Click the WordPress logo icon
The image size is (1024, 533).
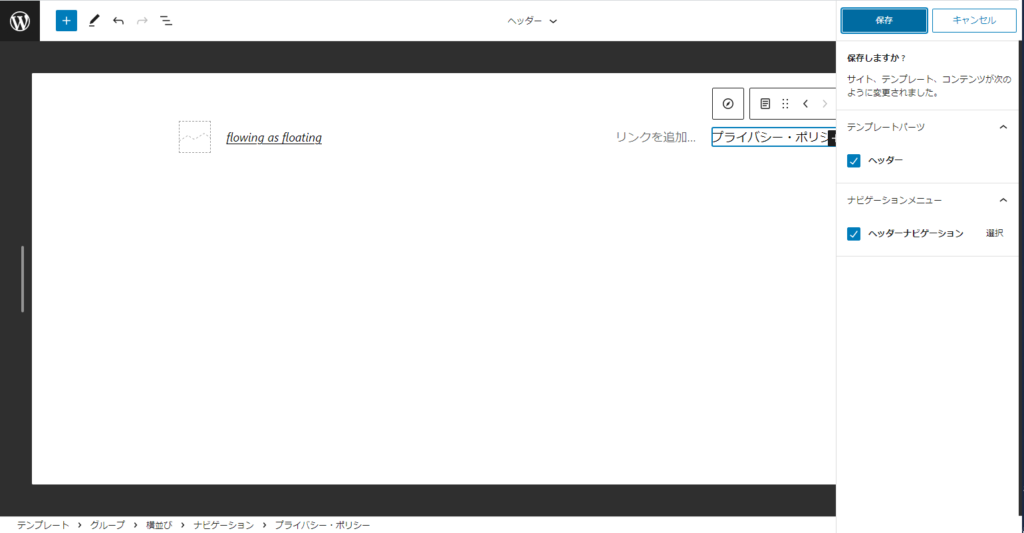(20, 20)
